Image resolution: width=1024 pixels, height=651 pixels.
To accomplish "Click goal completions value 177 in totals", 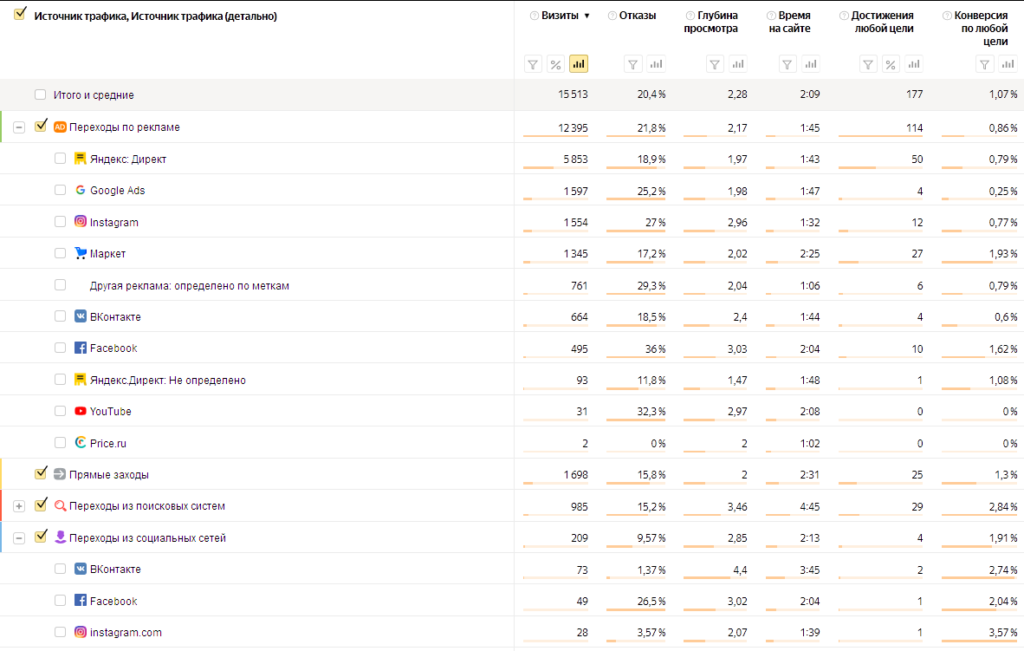I will tap(914, 95).
